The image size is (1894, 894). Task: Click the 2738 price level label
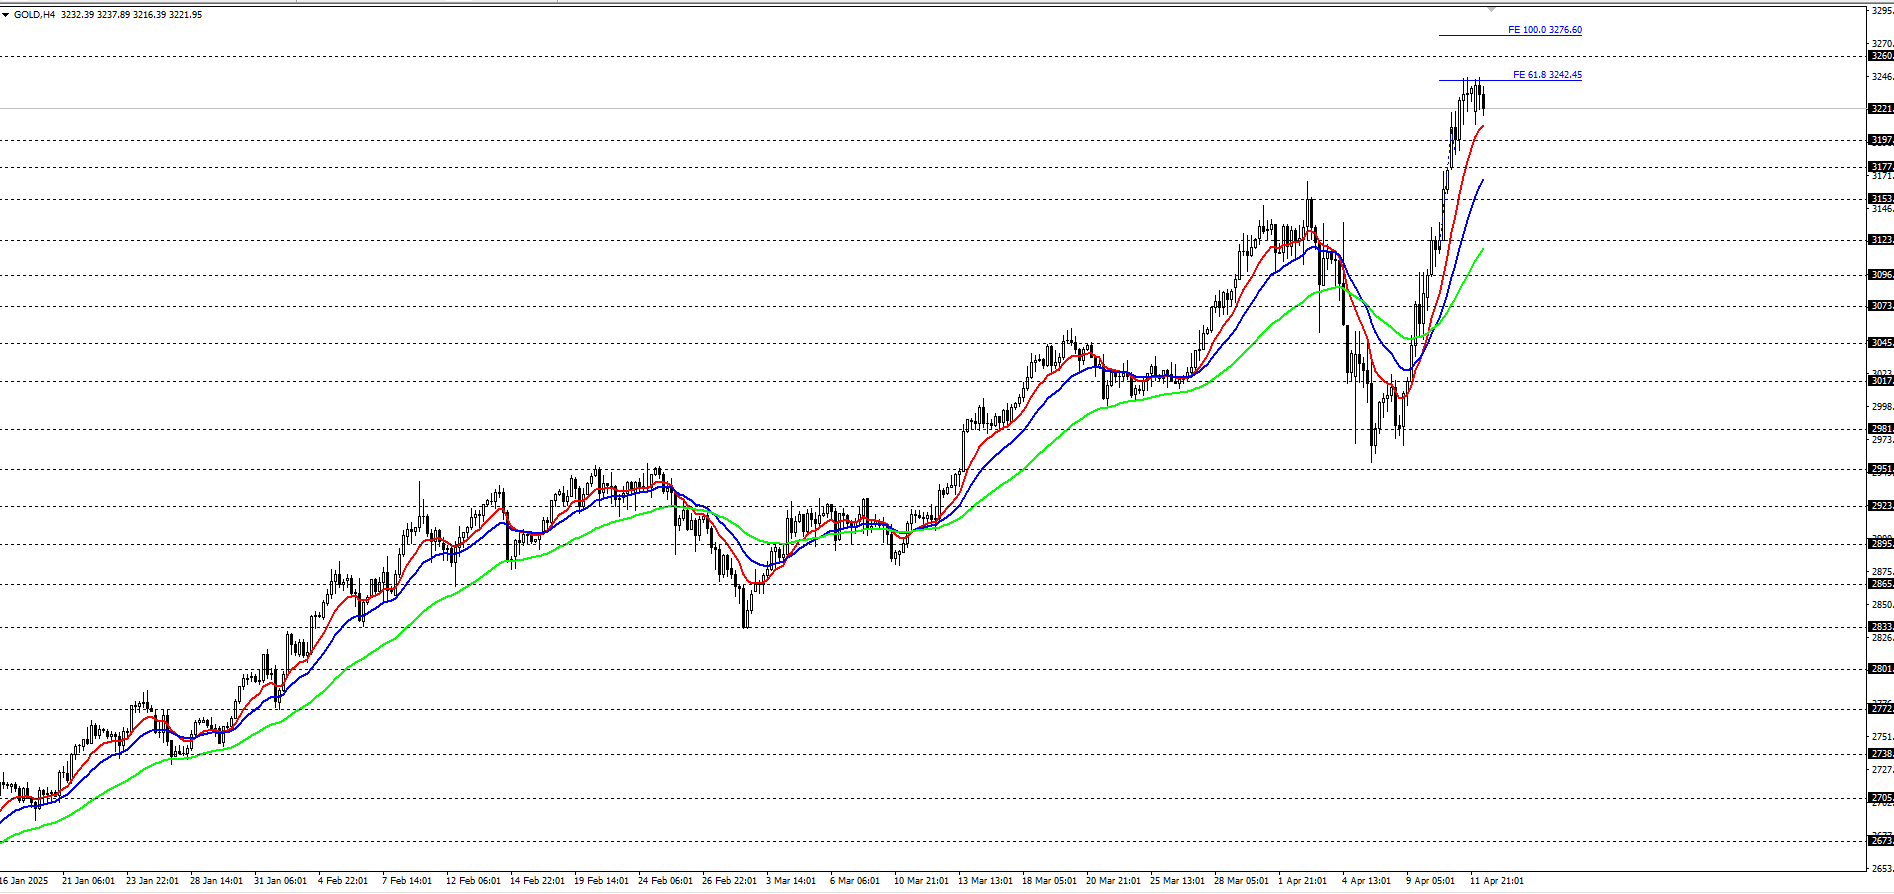pos(1881,754)
